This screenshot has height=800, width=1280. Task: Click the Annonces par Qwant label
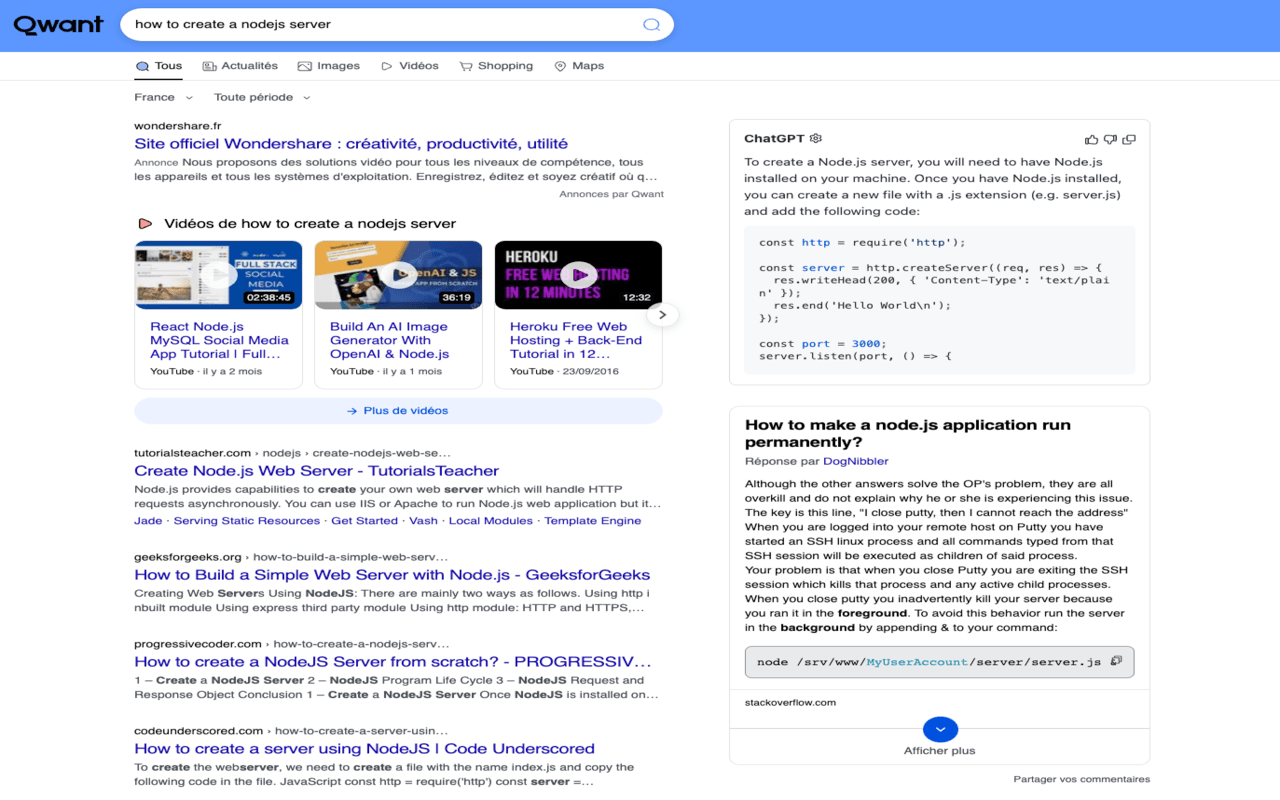[x=611, y=194]
